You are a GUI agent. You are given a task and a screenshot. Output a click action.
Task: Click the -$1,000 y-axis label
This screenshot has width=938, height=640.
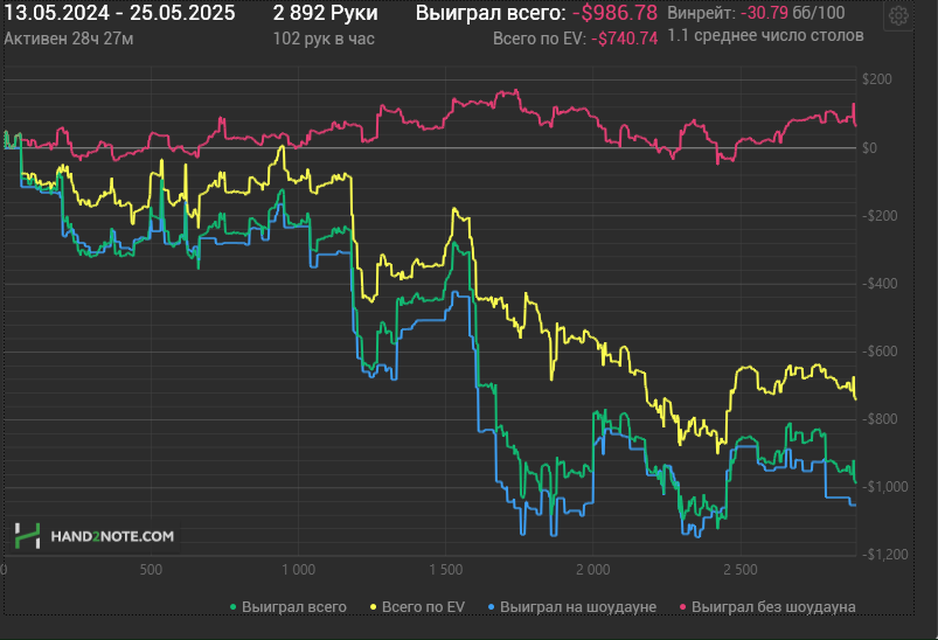point(885,487)
